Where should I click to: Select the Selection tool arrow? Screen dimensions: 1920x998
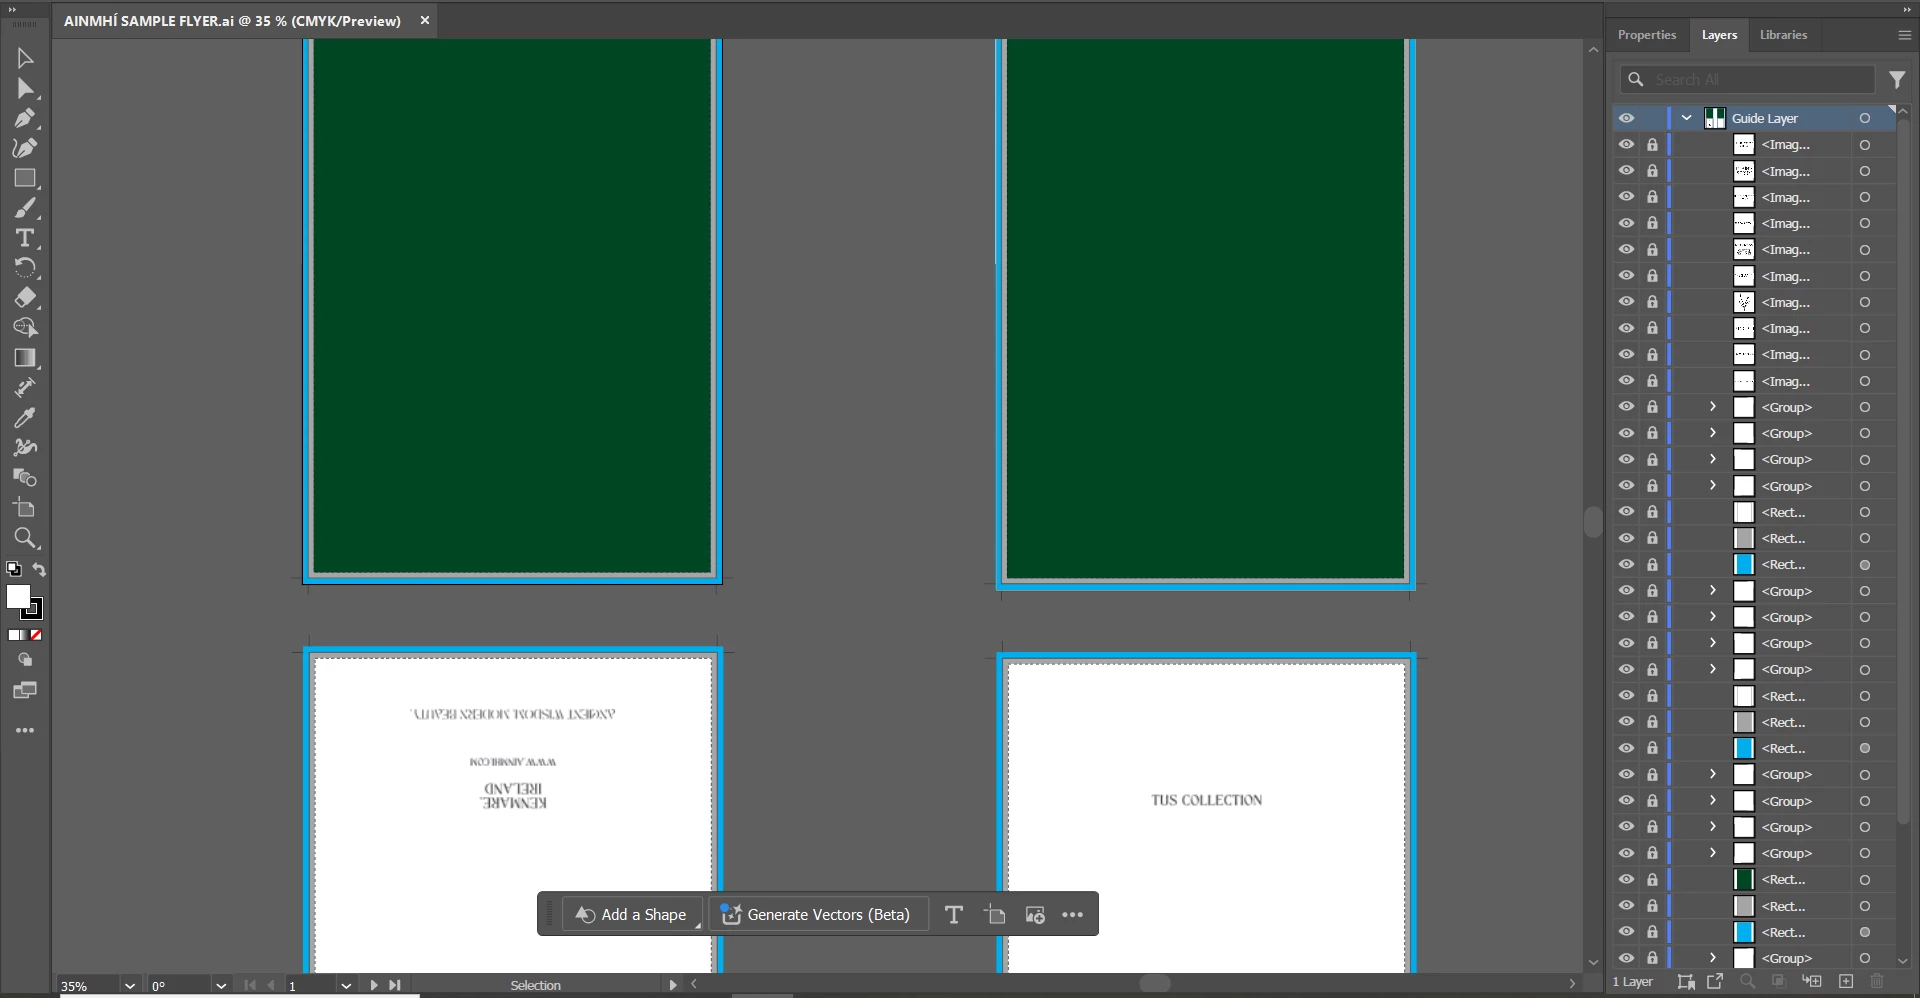click(25, 58)
